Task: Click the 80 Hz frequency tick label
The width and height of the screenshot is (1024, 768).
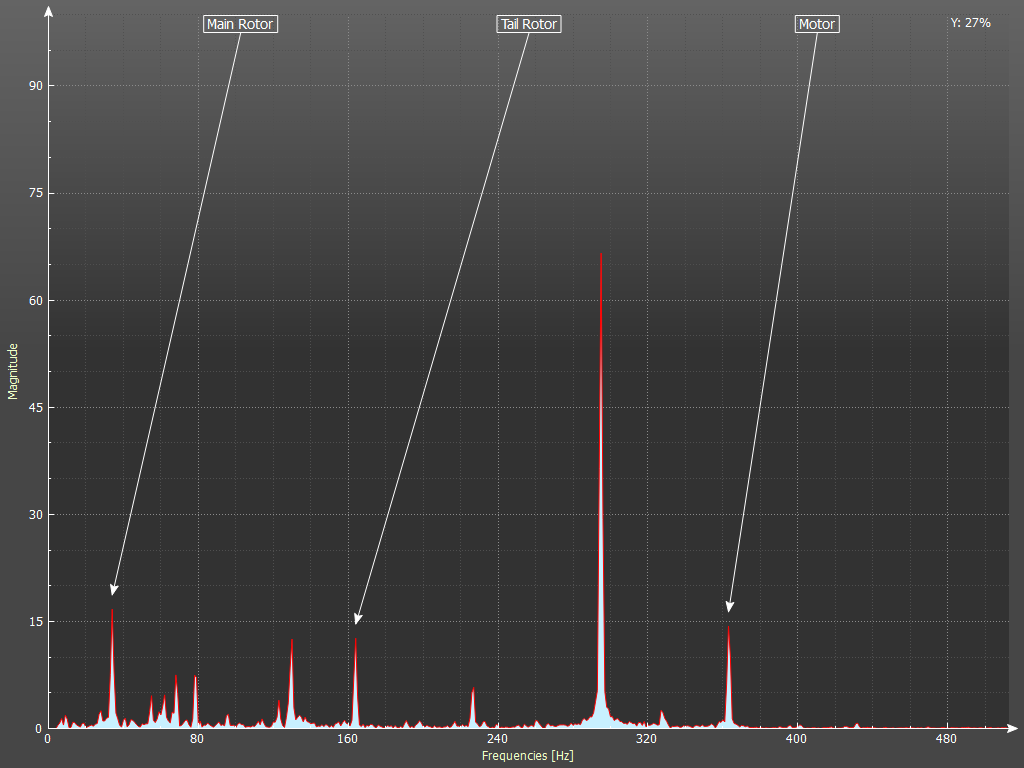Action: (197, 740)
